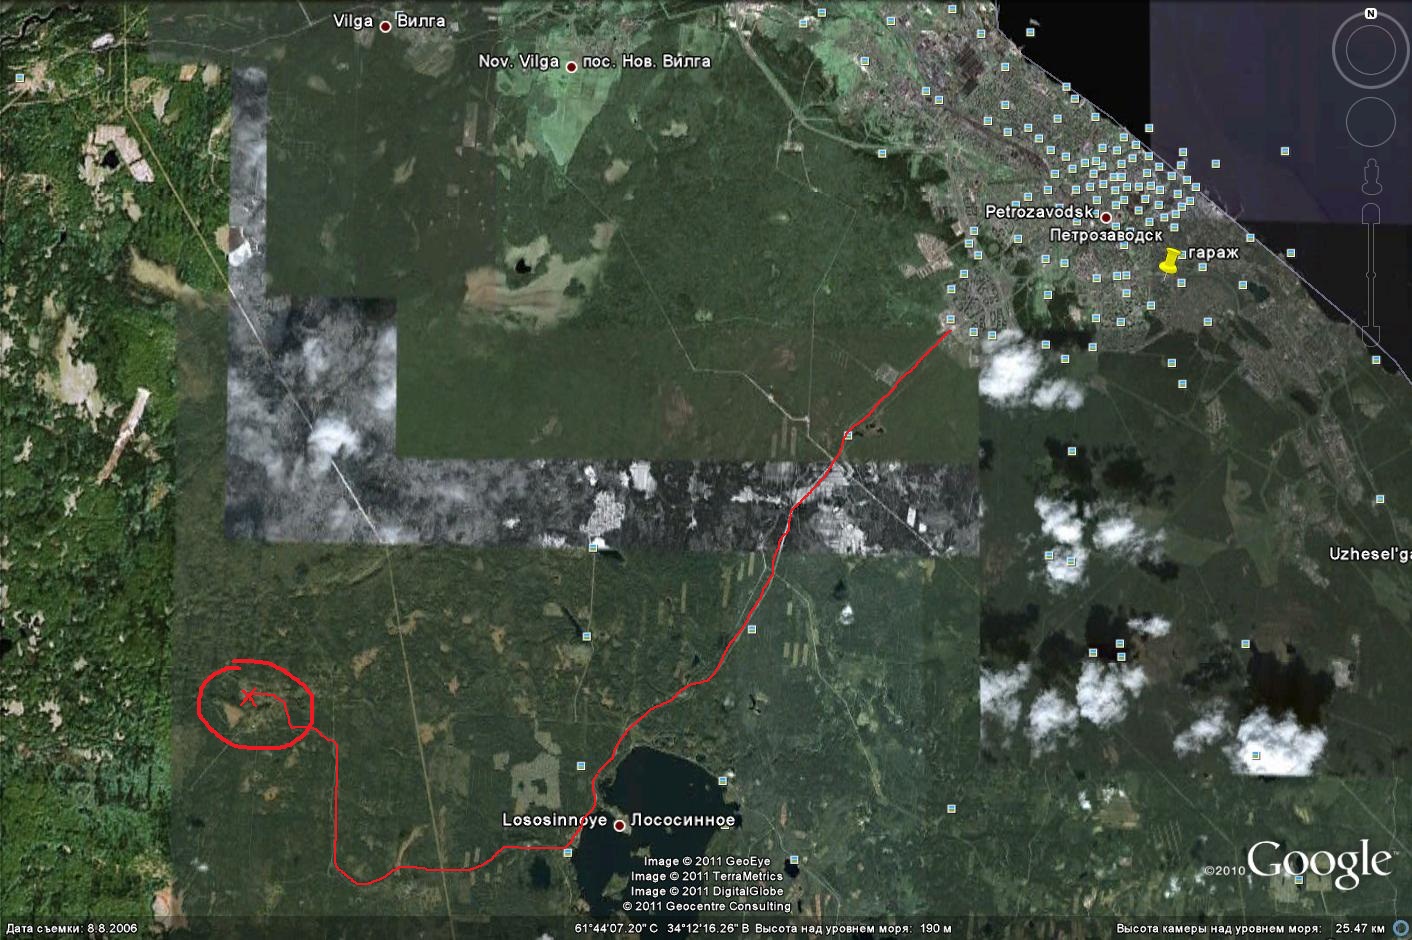Click the red X mark inside red circle
1412x940 pixels.
tap(248, 697)
